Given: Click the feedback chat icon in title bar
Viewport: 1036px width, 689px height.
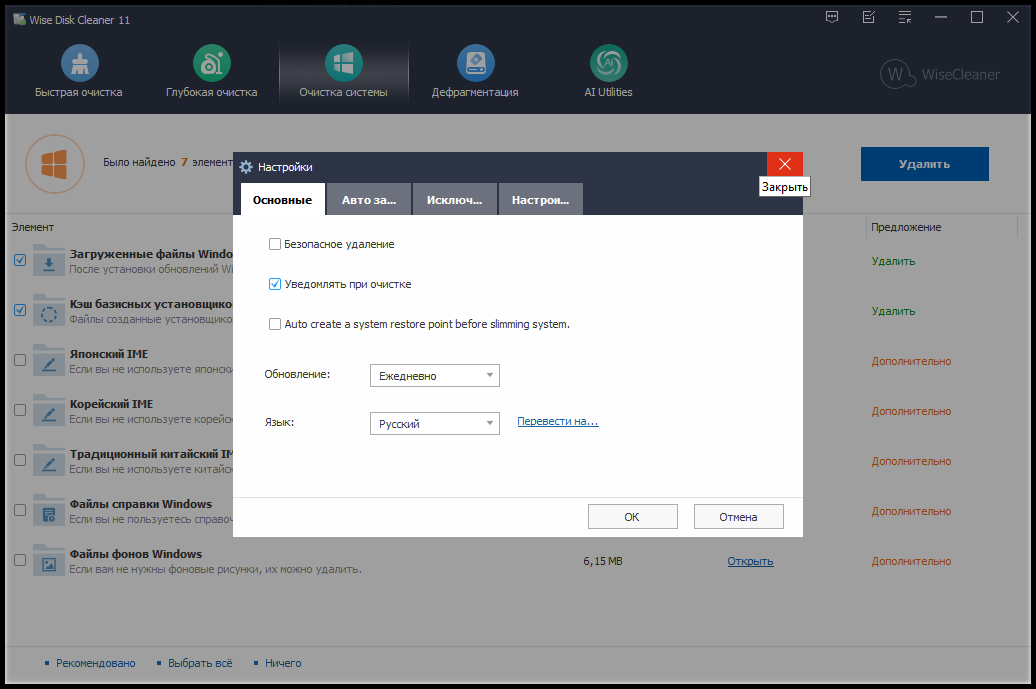Looking at the screenshot, I should pyautogui.click(x=832, y=18).
